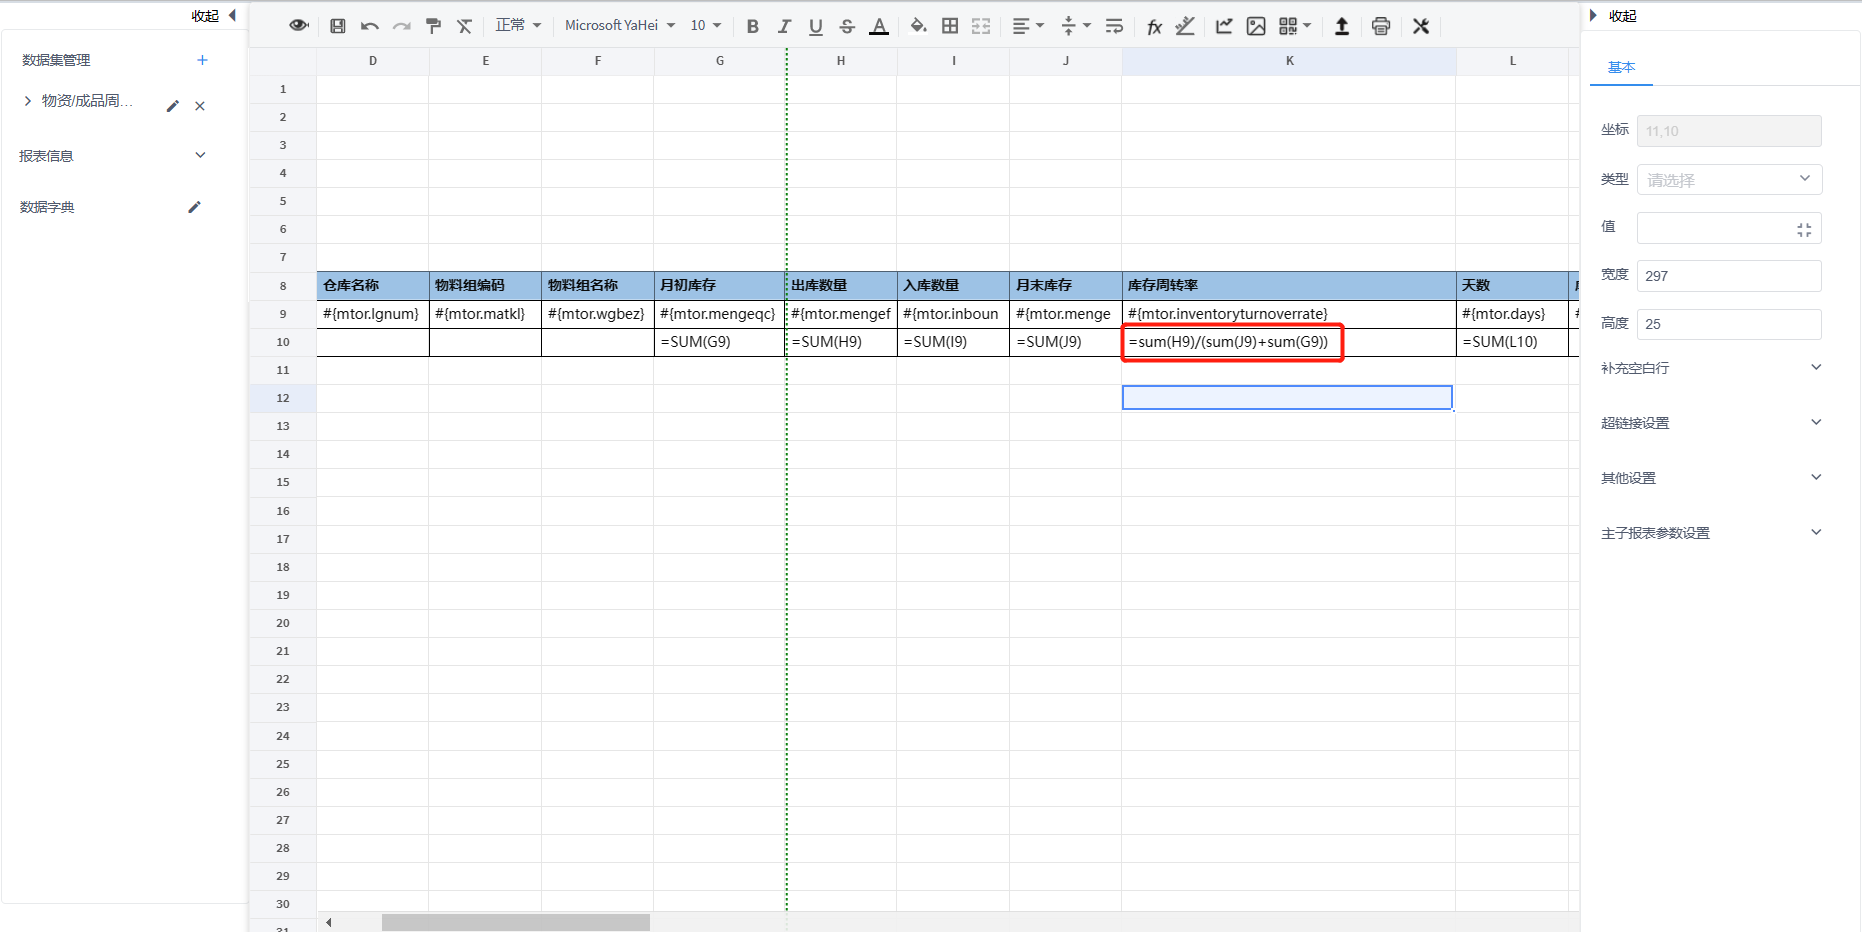Open the fill color paint bucket
This screenshot has height=932, width=1862.
pos(917,26)
